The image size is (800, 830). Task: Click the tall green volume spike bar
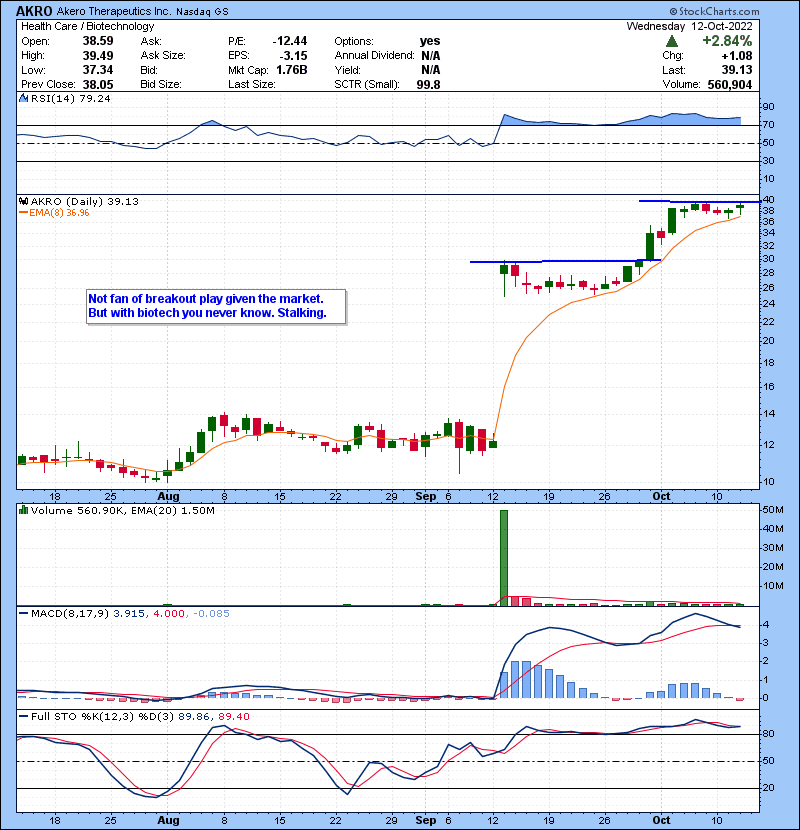(504, 558)
